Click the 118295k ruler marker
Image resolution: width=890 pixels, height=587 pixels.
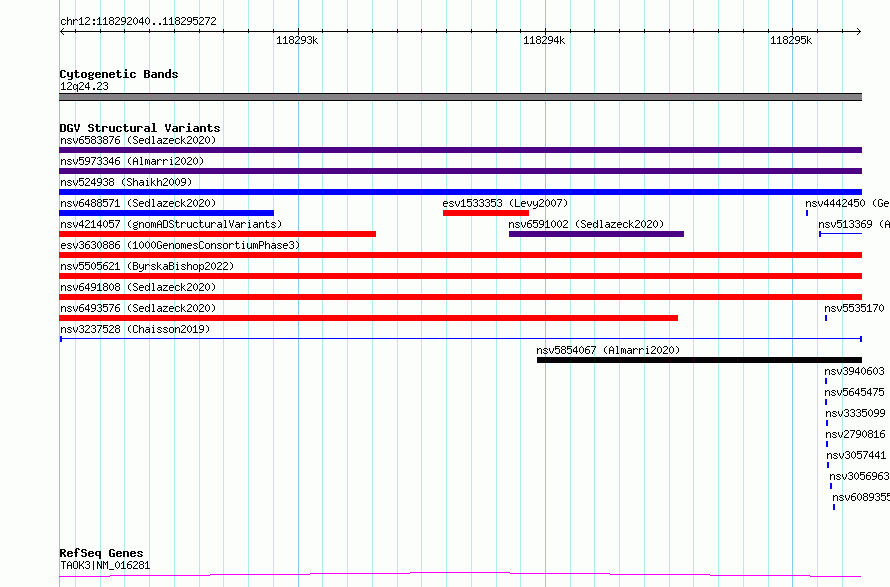click(x=791, y=40)
